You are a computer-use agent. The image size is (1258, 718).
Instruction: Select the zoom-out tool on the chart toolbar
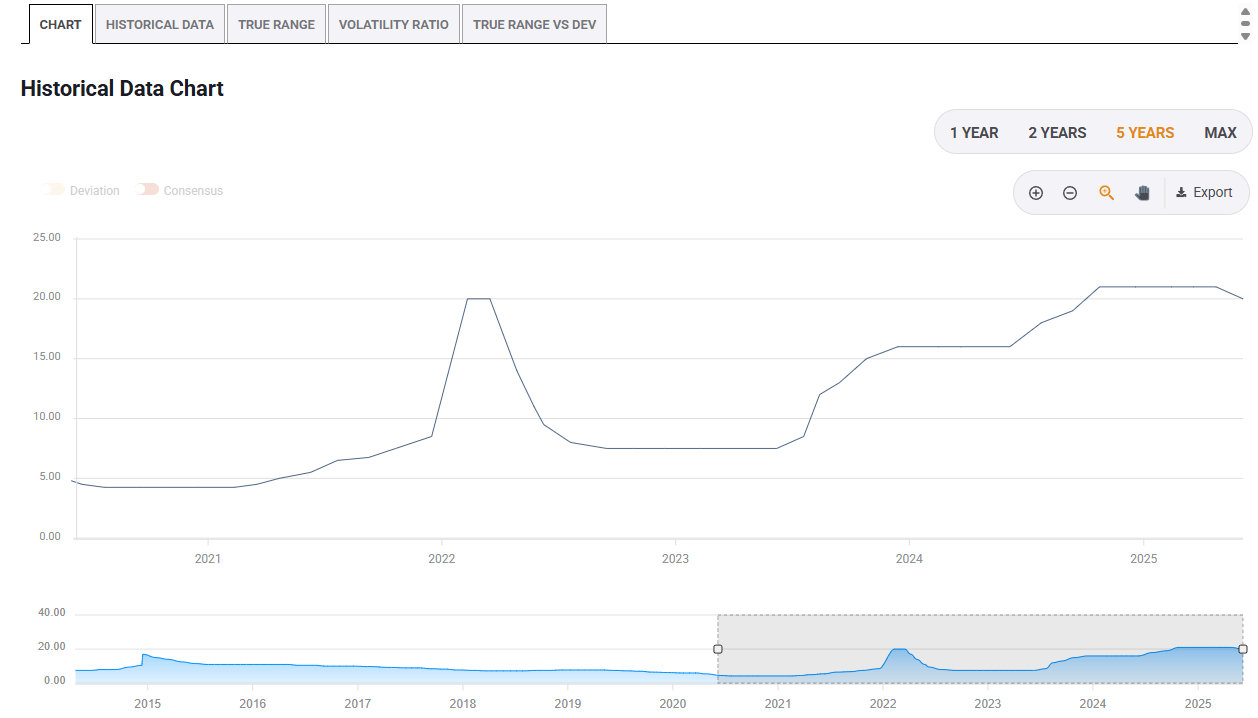[1070, 192]
